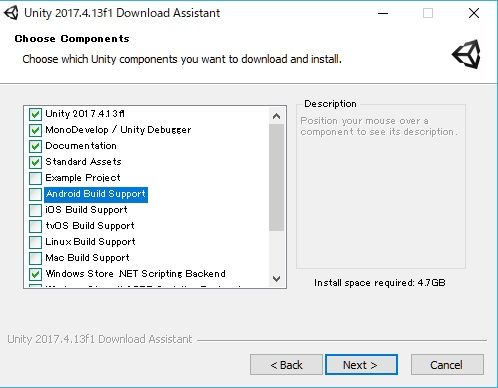Uncheck the Standard Assets checkbox

(x=35, y=162)
